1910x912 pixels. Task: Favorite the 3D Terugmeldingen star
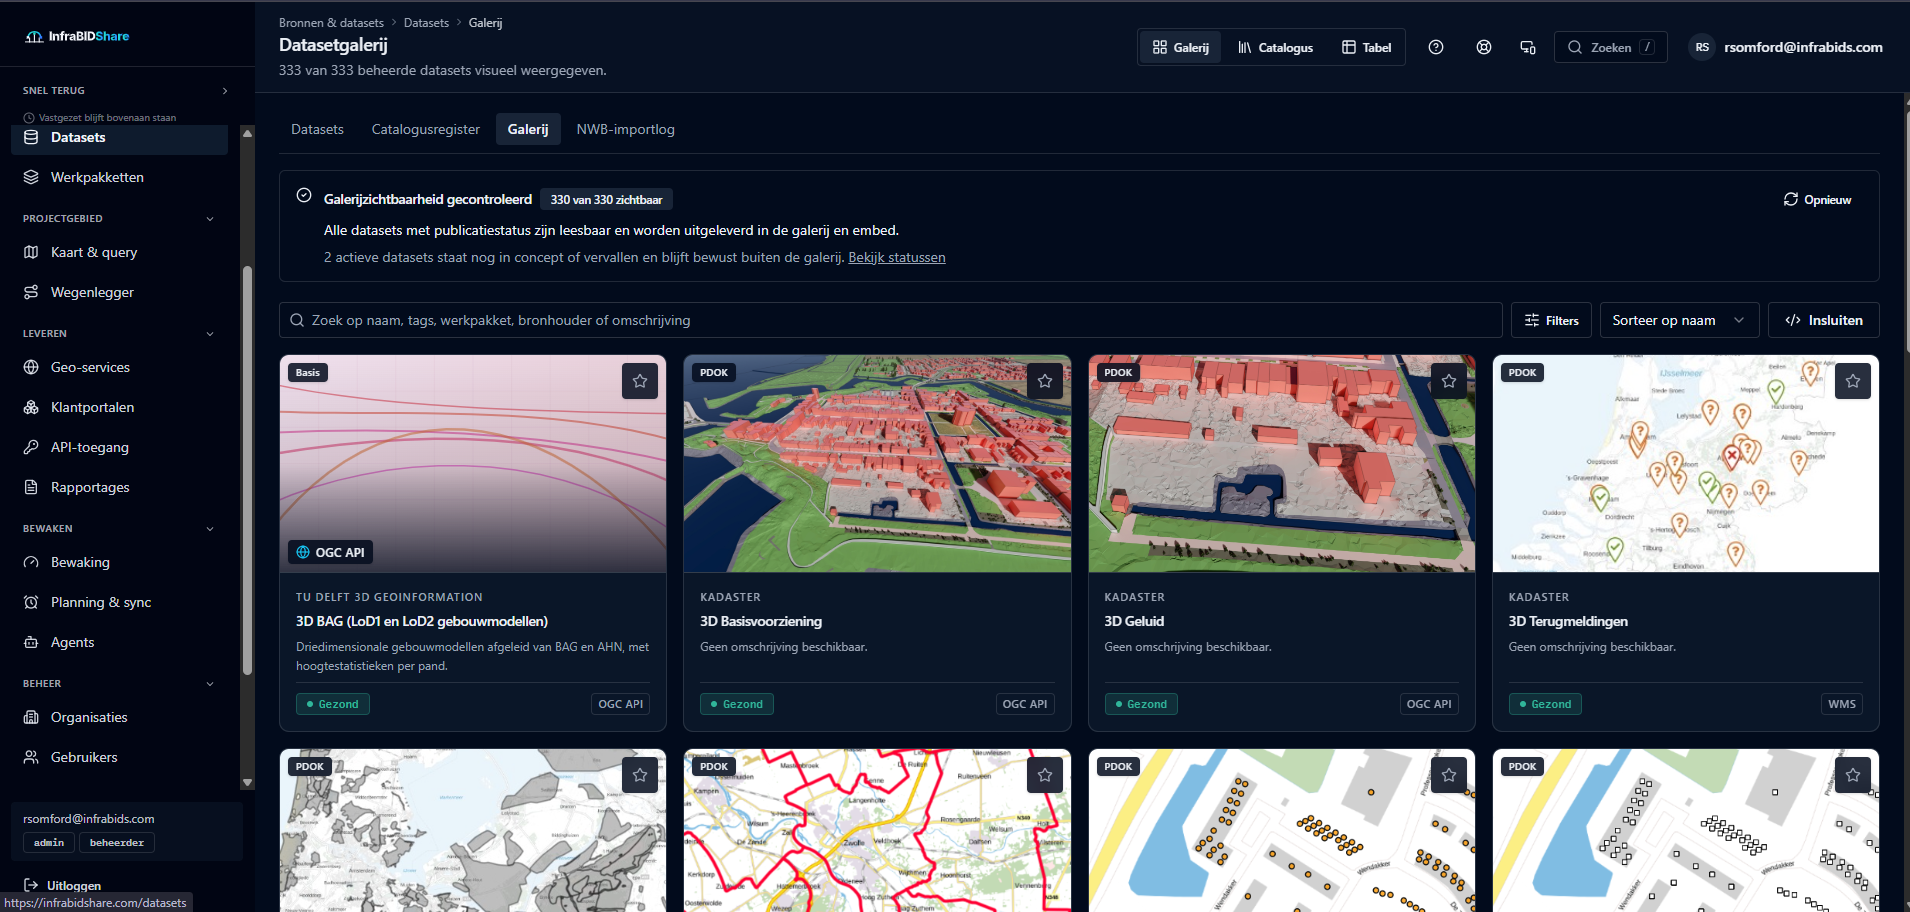[1853, 381]
